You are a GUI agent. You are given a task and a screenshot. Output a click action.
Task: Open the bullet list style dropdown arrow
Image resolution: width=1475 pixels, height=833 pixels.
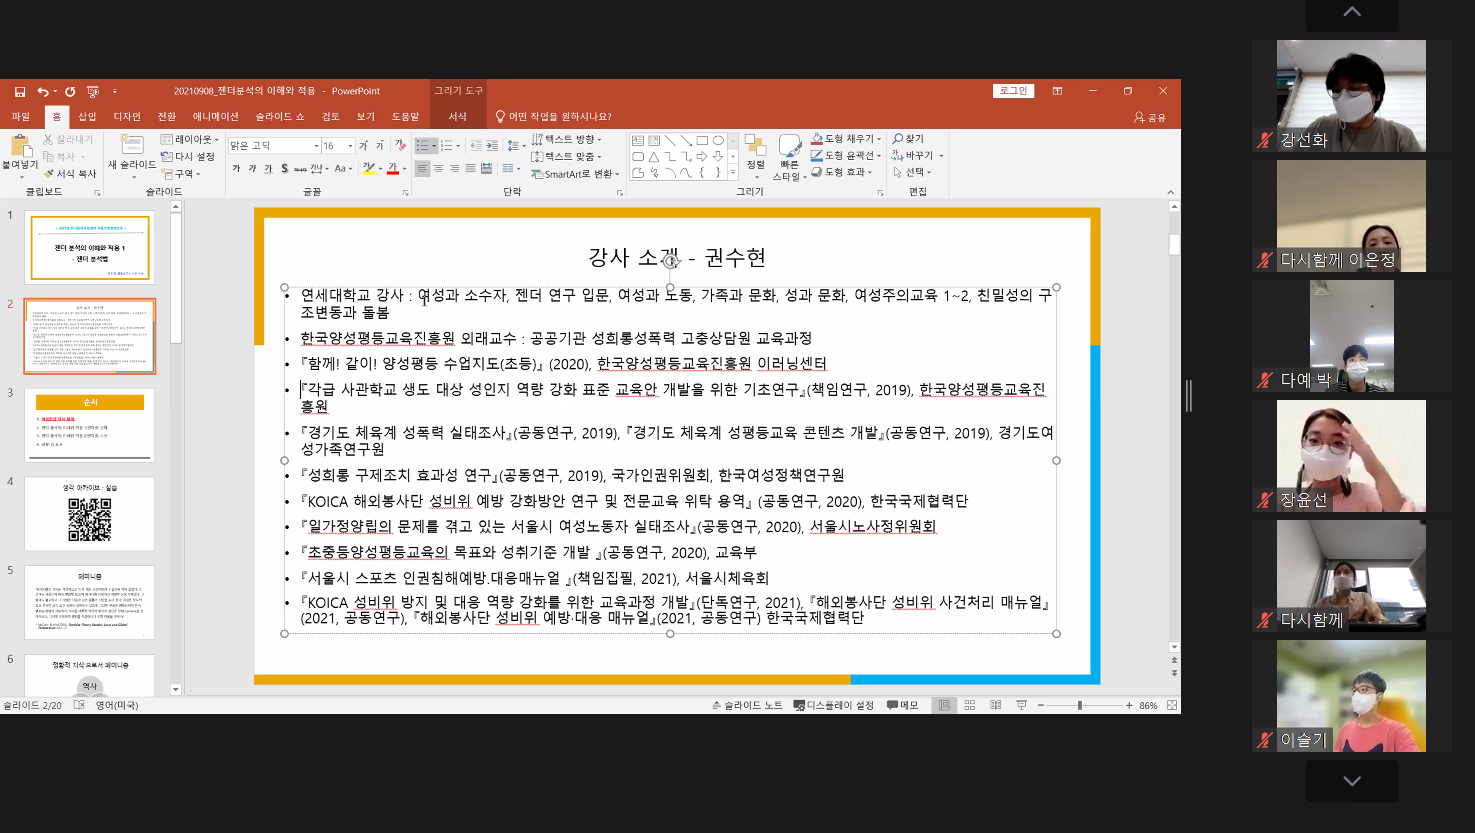pos(434,146)
